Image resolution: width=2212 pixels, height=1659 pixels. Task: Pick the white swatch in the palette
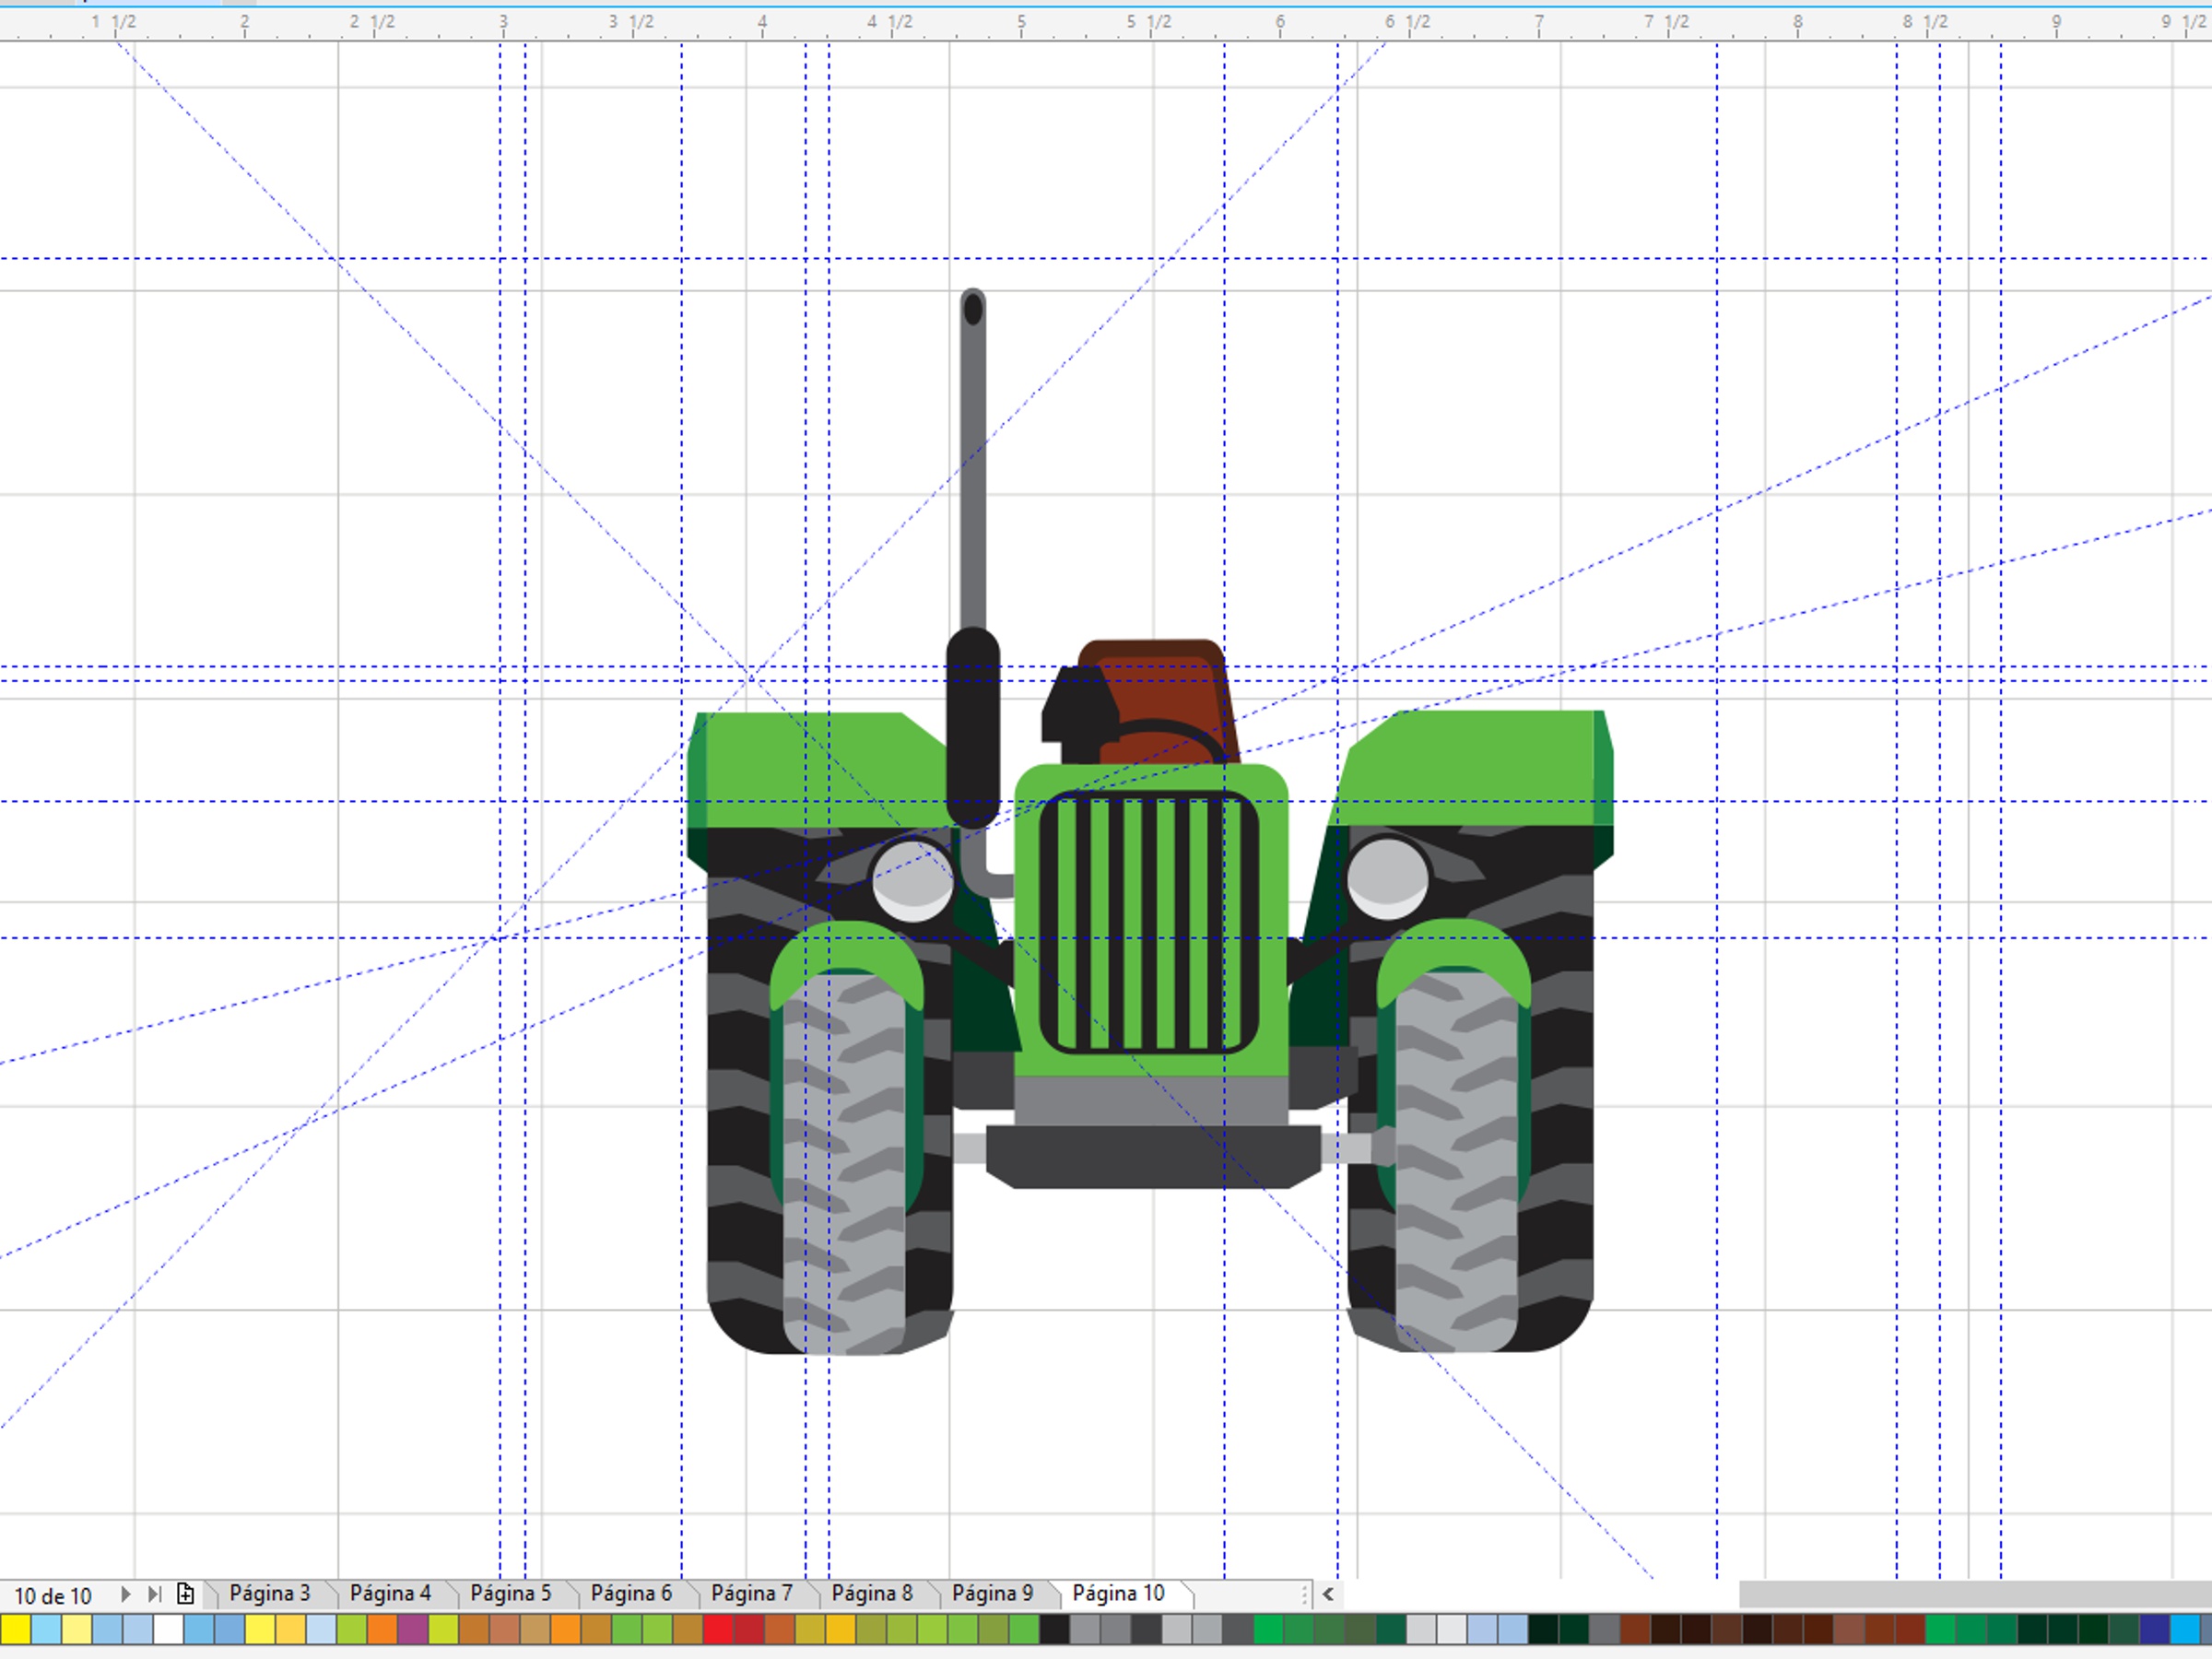pos(168,1629)
